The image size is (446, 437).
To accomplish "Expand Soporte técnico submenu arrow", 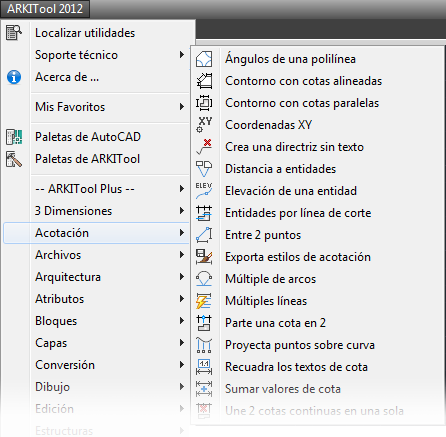I will pyautogui.click(x=182, y=55).
